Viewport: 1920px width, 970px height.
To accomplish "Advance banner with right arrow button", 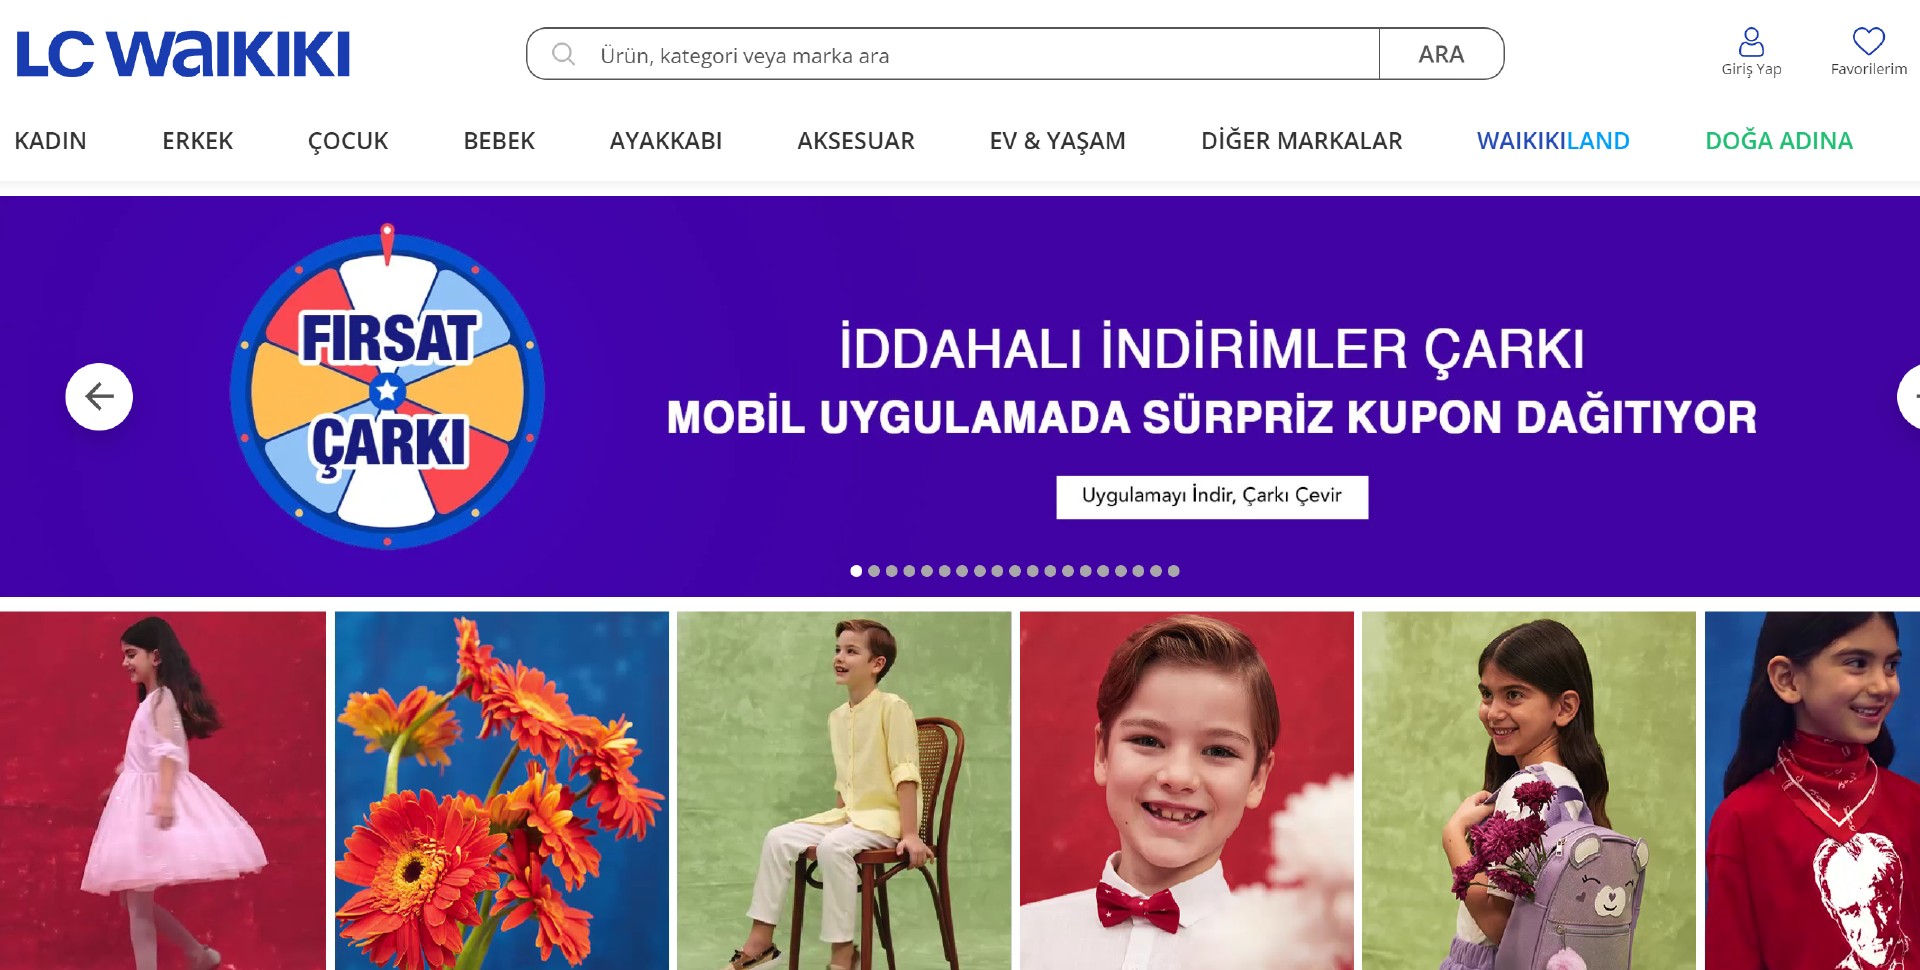I will (x=1909, y=397).
